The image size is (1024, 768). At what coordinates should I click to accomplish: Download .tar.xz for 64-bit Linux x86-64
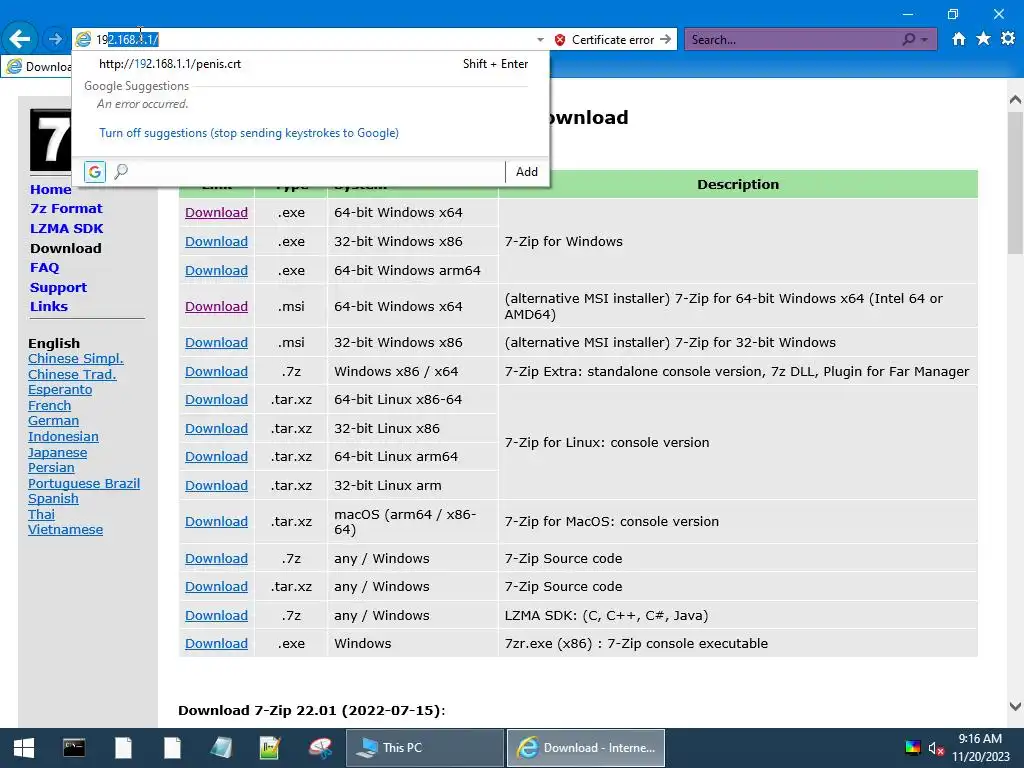tap(216, 400)
